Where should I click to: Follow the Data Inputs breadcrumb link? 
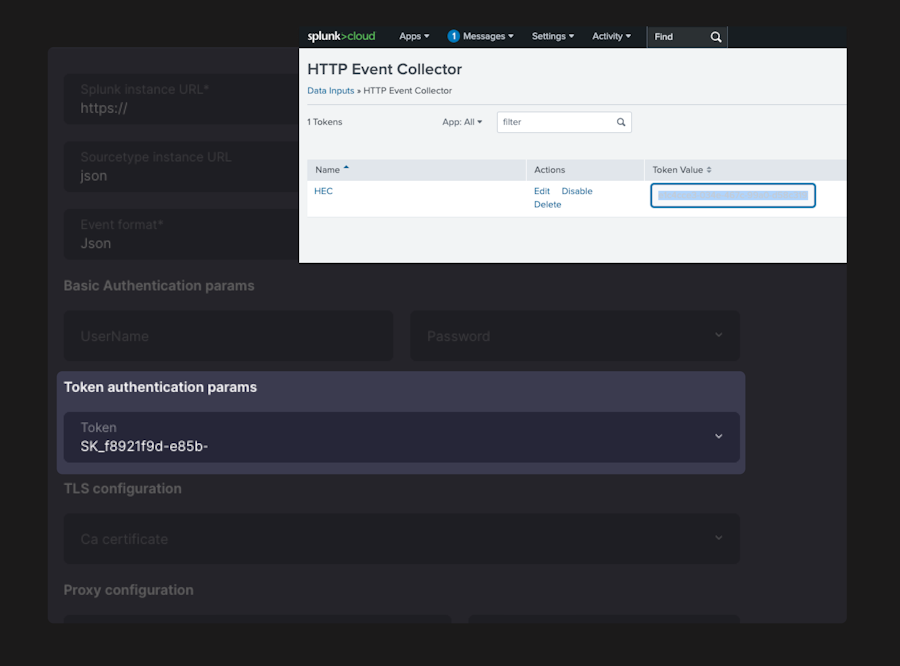pos(331,91)
